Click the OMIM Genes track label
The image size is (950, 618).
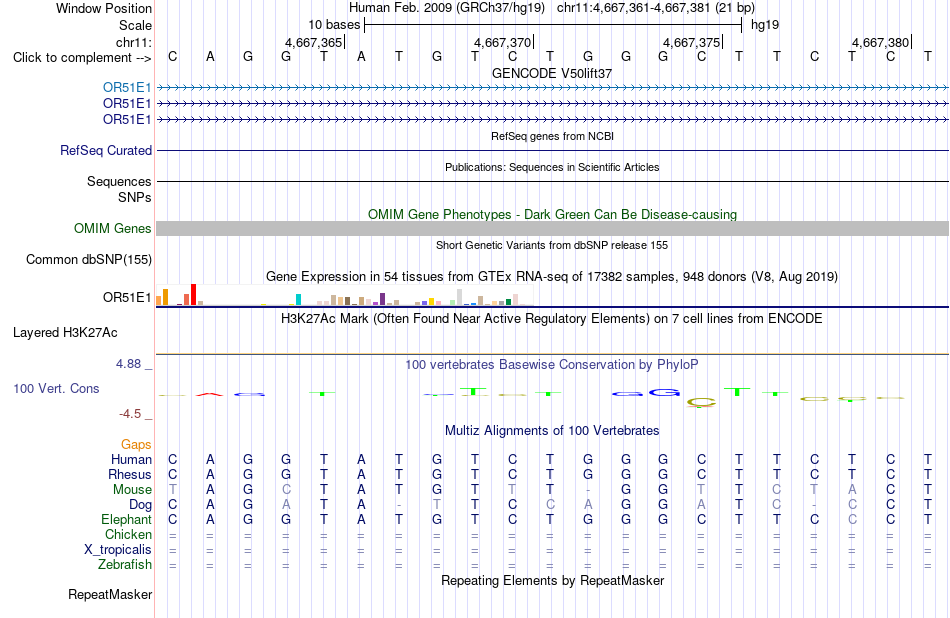(113, 228)
